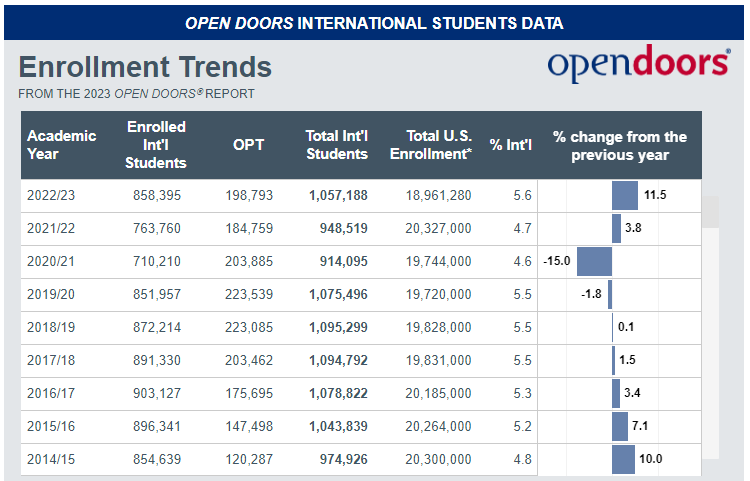The height and width of the screenshot is (481, 750).
Task: Click the 11.5 bar for 2022/23
Action: point(624,195)
